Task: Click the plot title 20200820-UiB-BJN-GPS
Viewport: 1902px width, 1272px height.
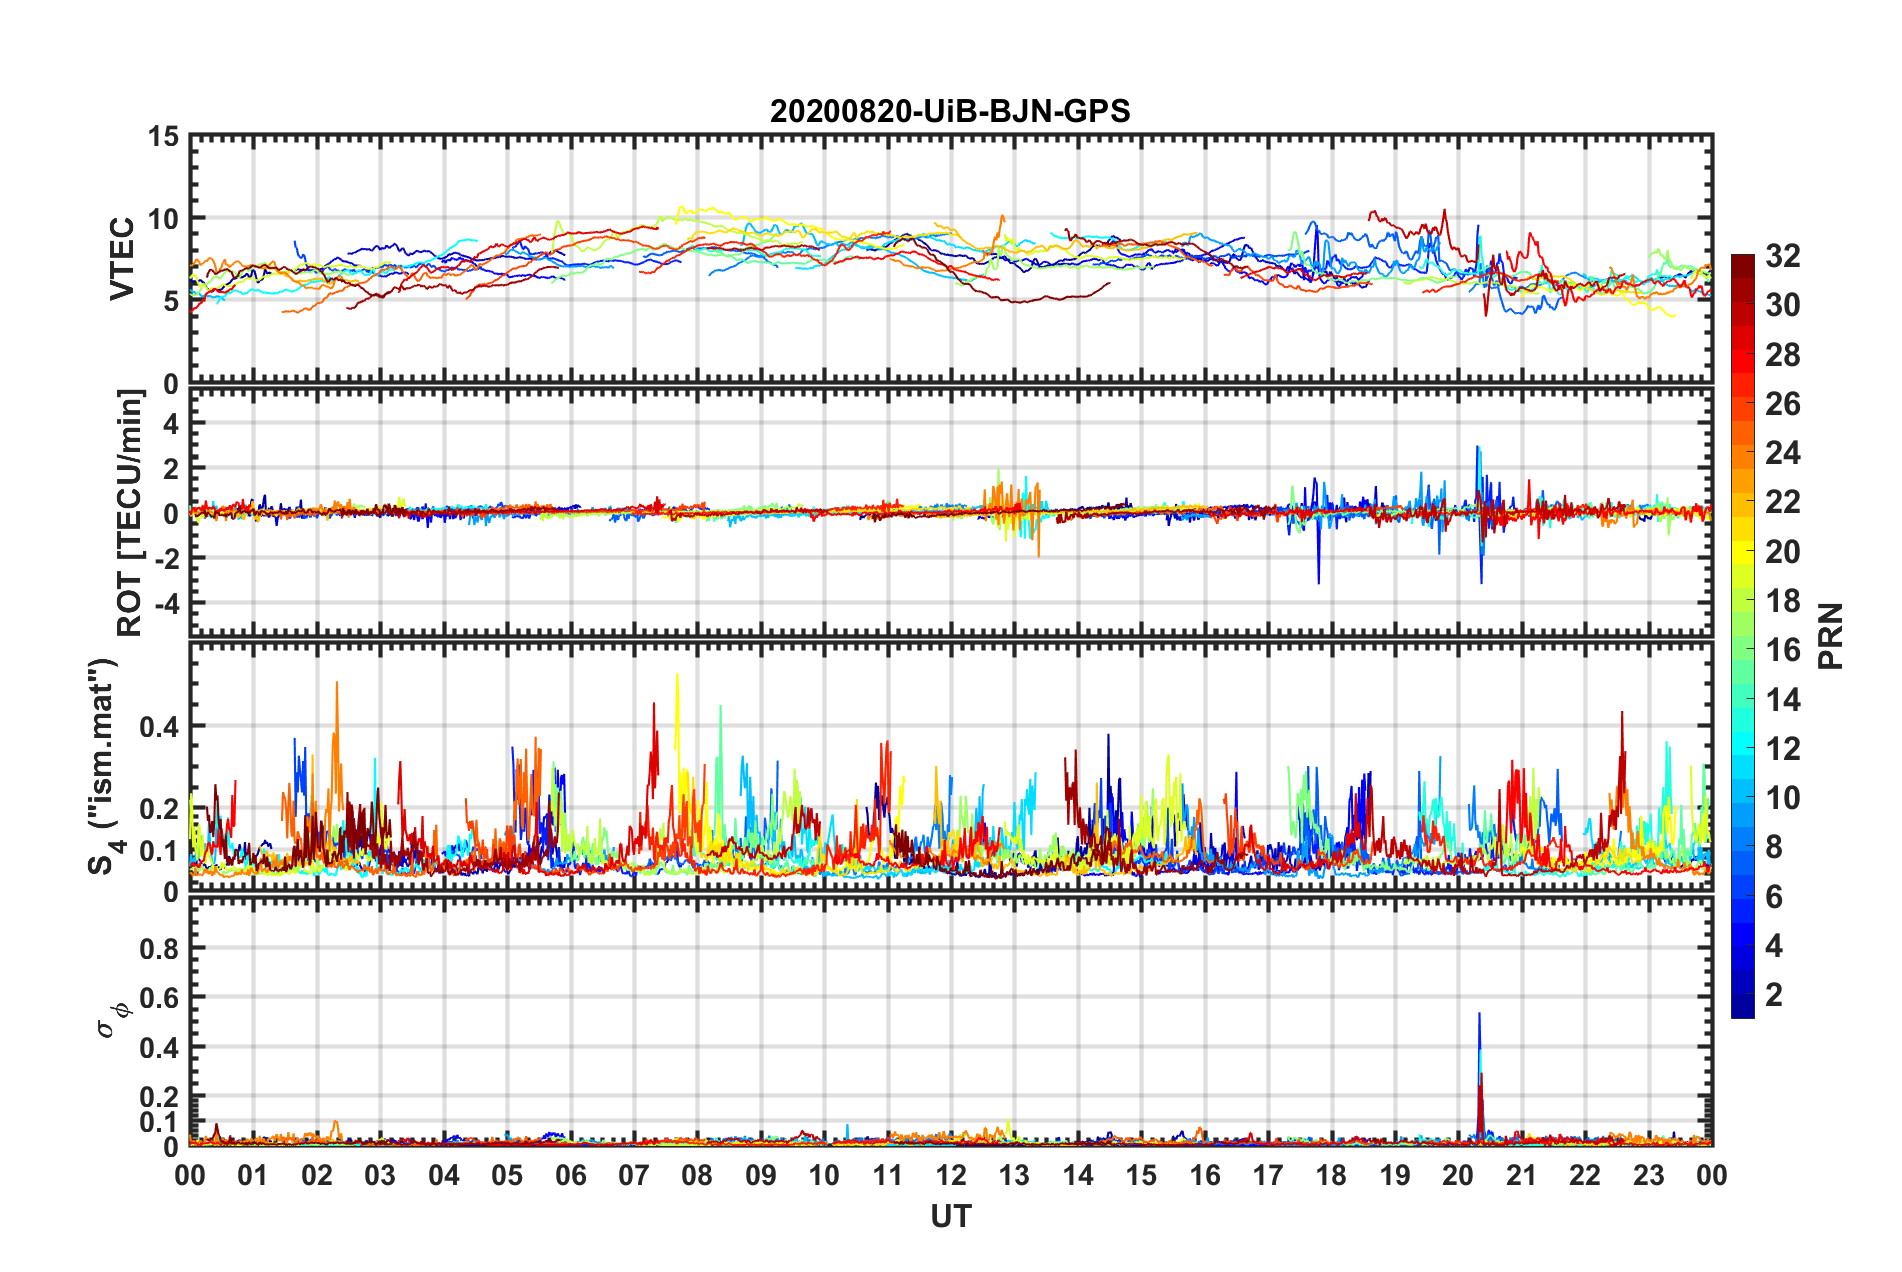Action: 950,111
